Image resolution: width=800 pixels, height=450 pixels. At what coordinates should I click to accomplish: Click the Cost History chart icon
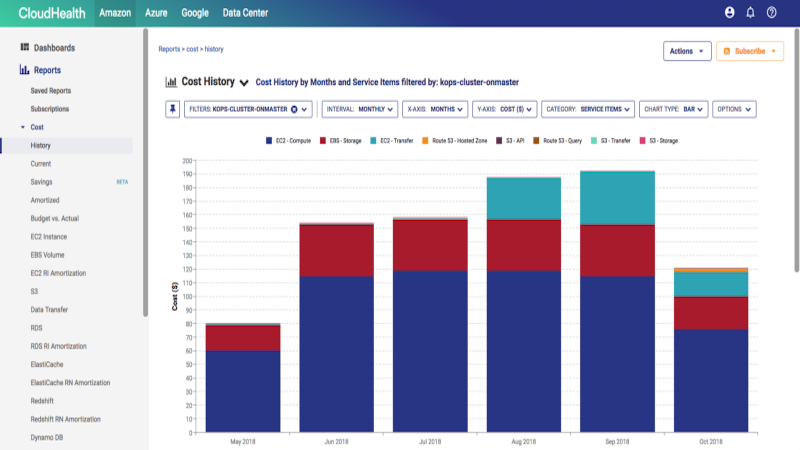171,82
